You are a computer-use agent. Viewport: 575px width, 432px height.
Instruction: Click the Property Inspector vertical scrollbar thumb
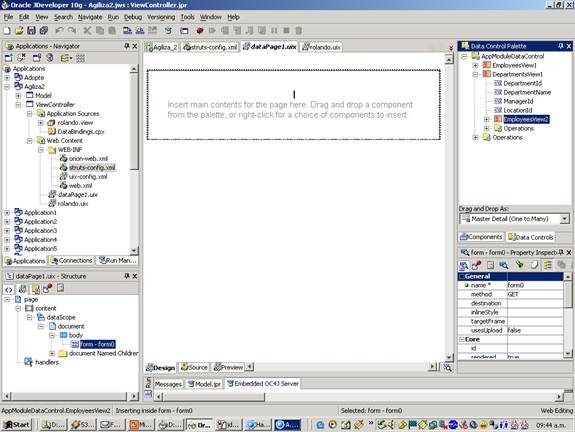[568, 294]
